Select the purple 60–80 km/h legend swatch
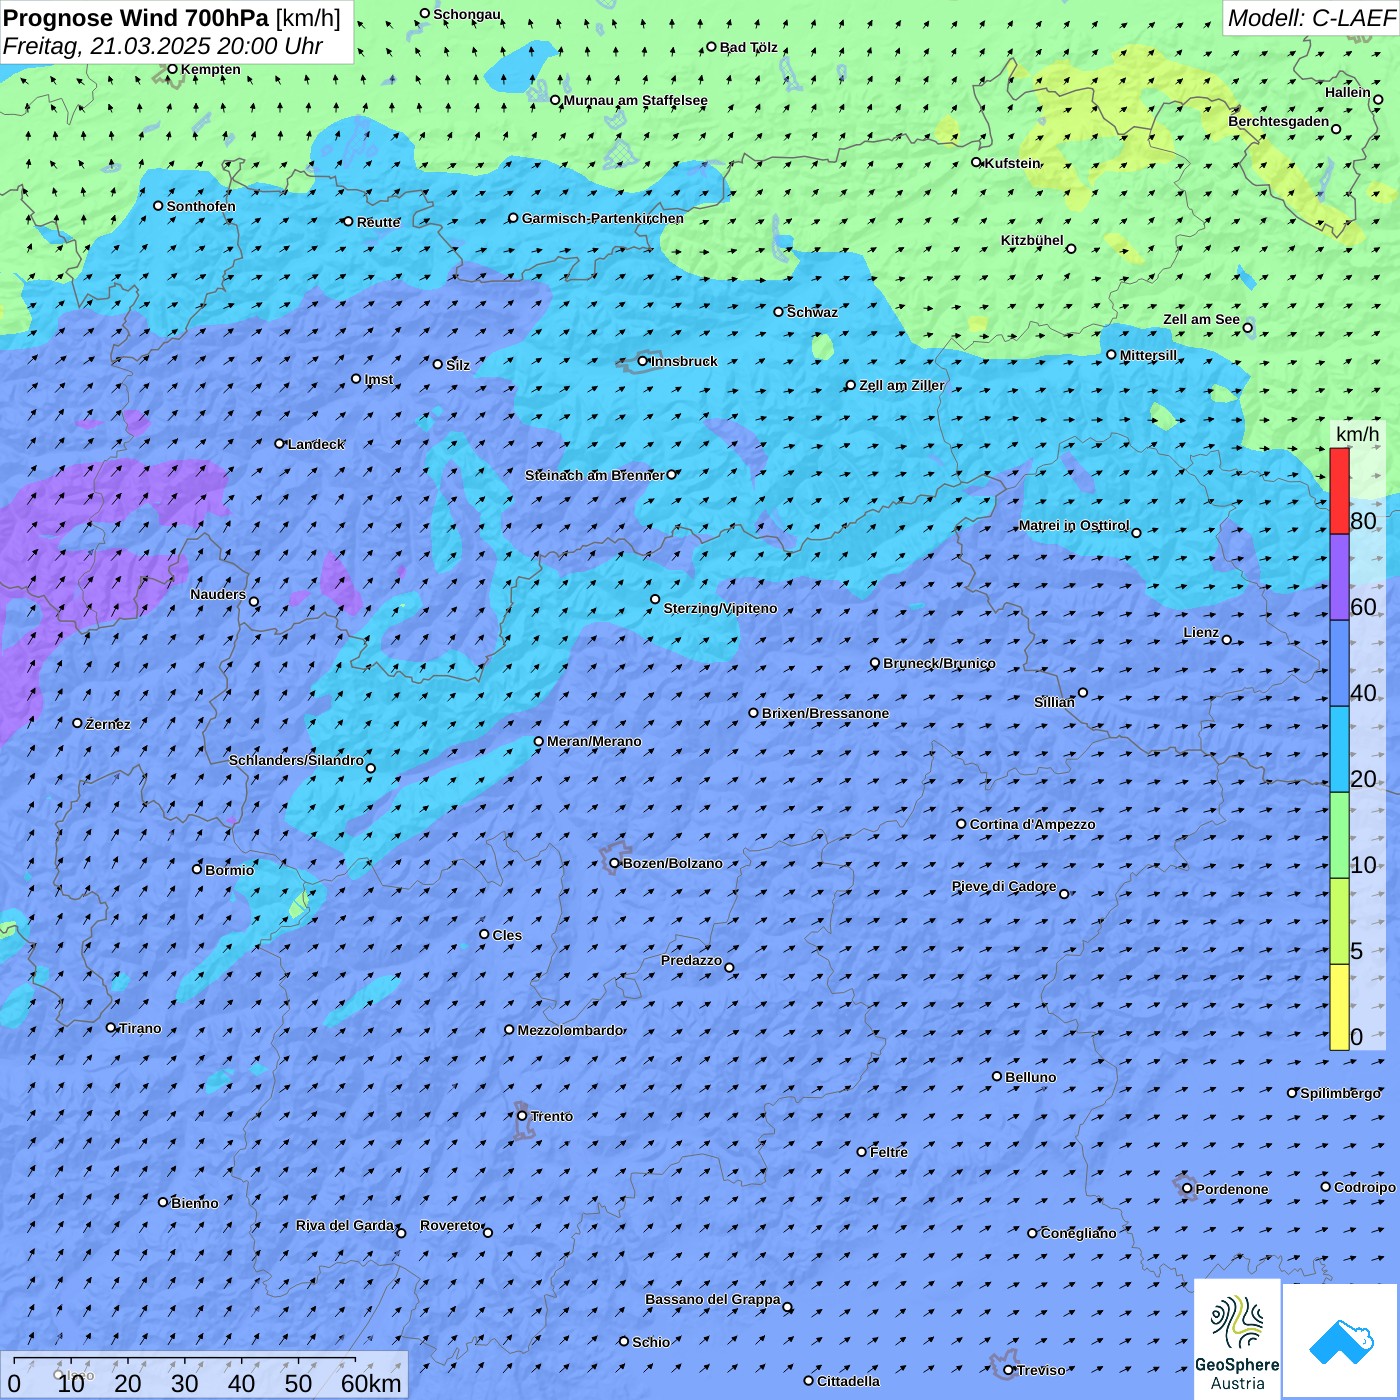Viewport: 1400px width, 1400px height. point(1339,577)
